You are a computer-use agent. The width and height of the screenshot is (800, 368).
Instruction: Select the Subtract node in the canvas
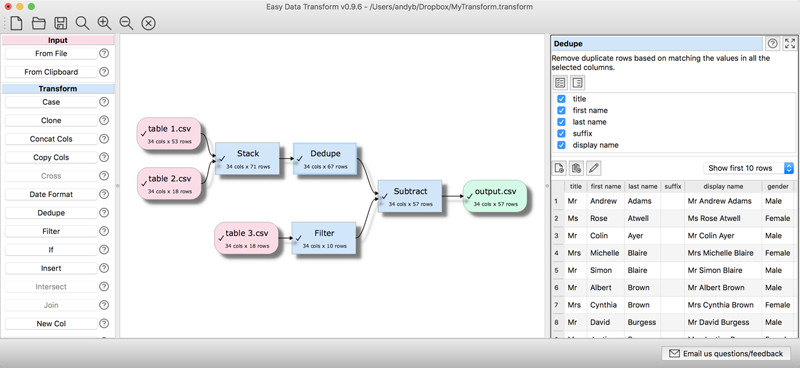tap(410, 196)
